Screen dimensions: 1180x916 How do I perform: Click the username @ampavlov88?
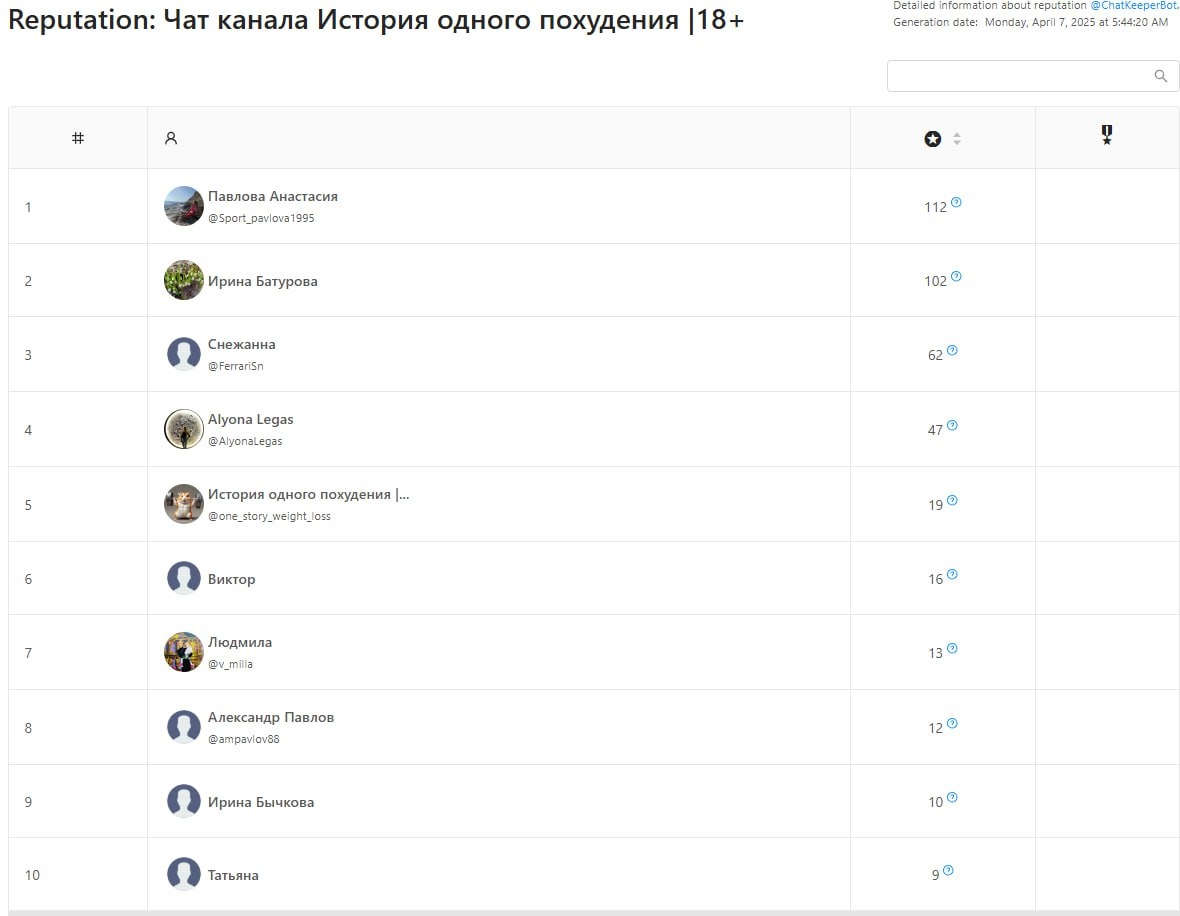[244, 739]
